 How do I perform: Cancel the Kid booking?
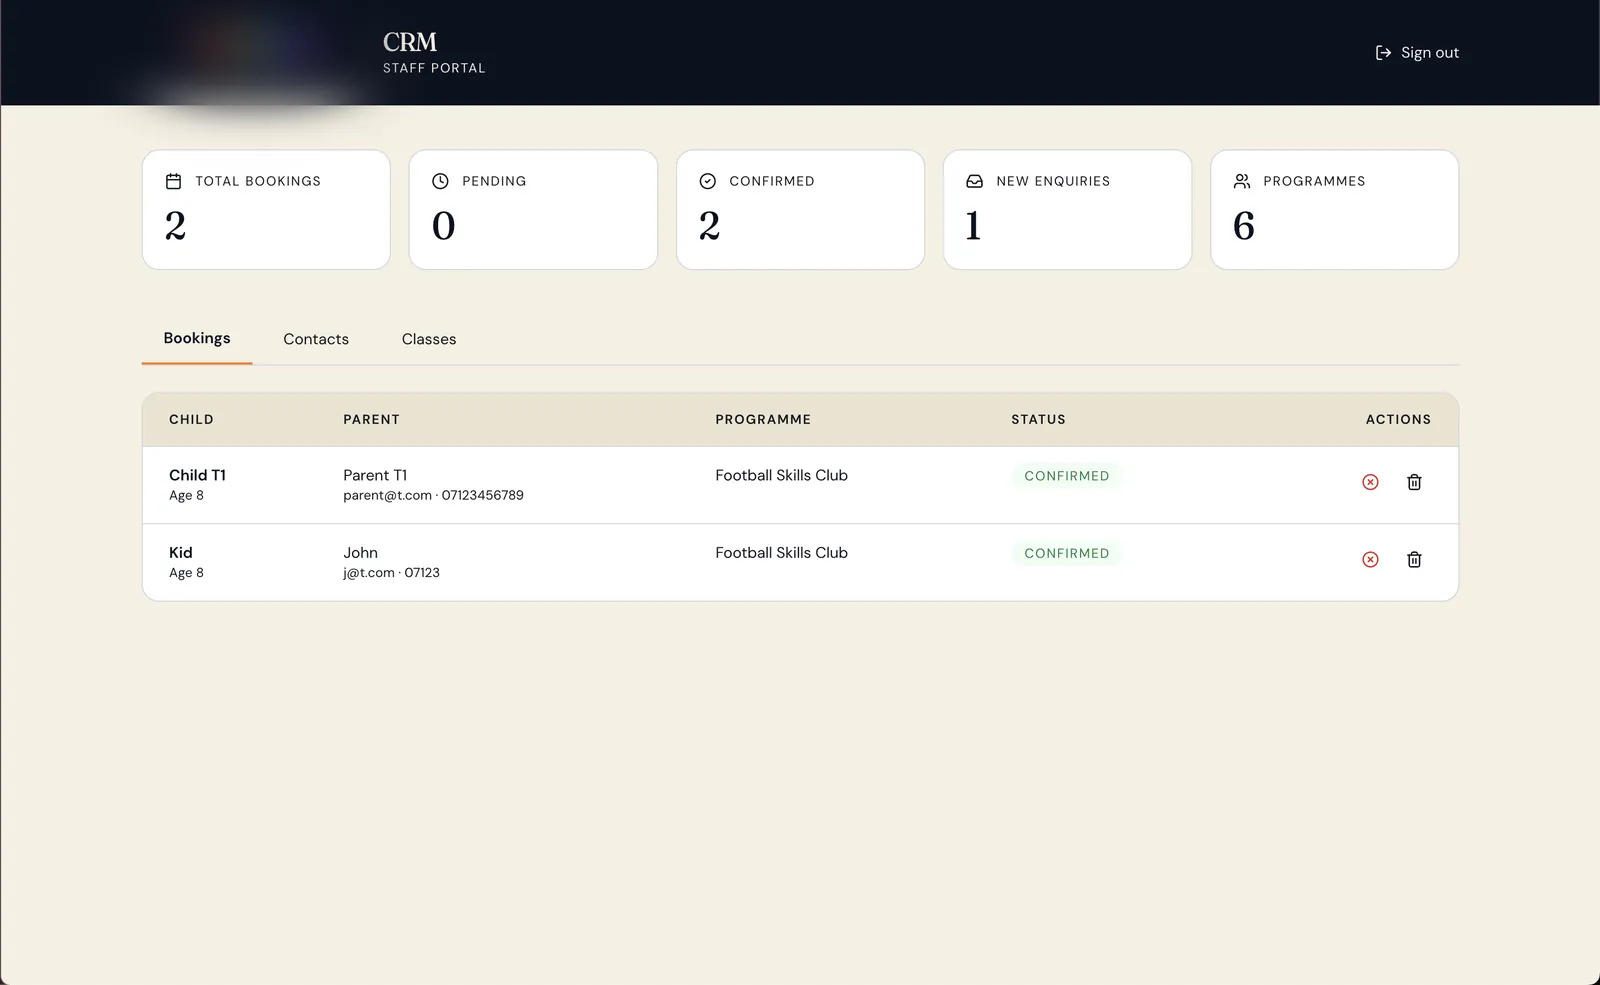tap(1370, 559)
